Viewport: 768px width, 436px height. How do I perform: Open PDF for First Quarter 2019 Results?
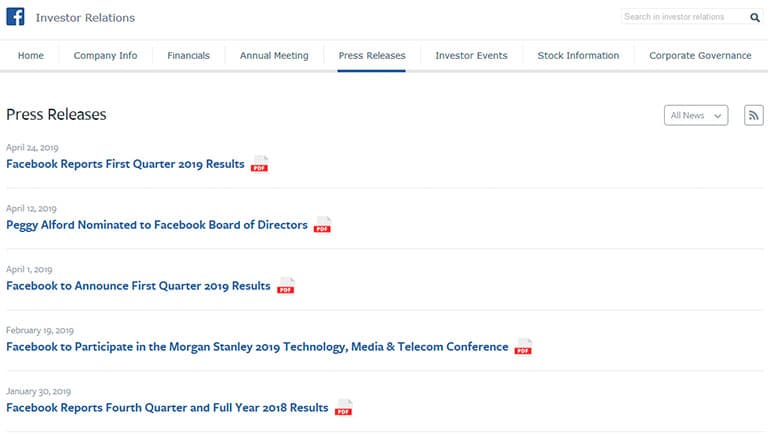[x=260, y=164]
